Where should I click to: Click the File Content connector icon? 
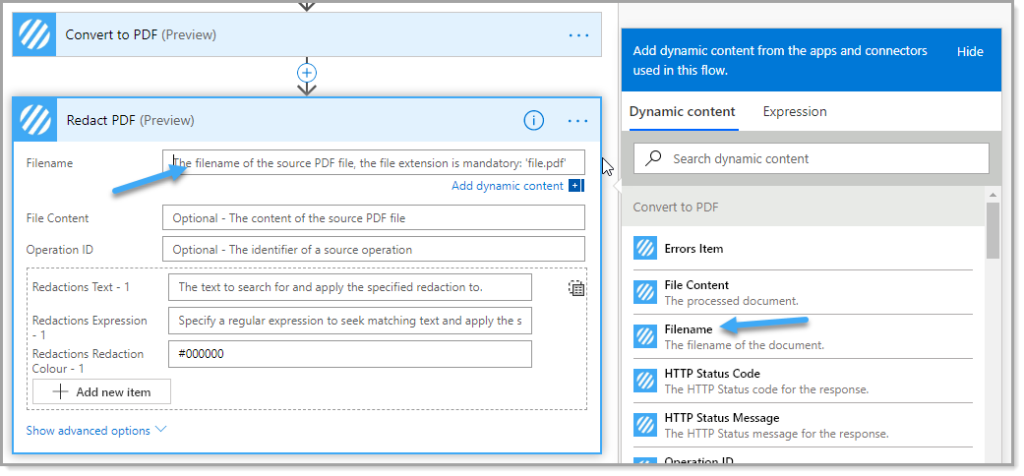tap(645, 293)
